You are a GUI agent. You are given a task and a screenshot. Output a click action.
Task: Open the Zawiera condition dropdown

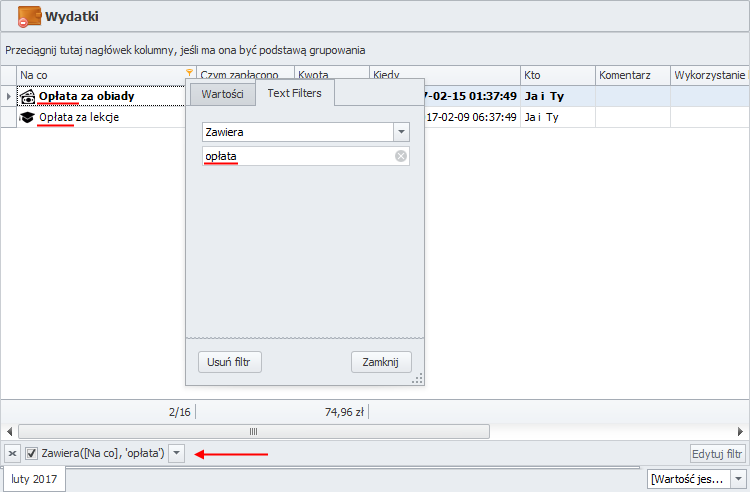[x=401, y=132]
